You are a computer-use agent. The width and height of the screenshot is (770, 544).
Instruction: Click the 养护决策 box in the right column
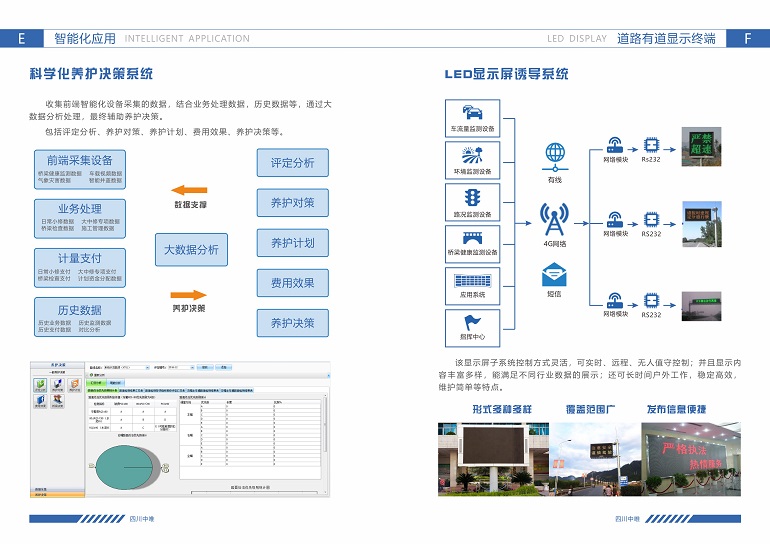tap(293, 323)
